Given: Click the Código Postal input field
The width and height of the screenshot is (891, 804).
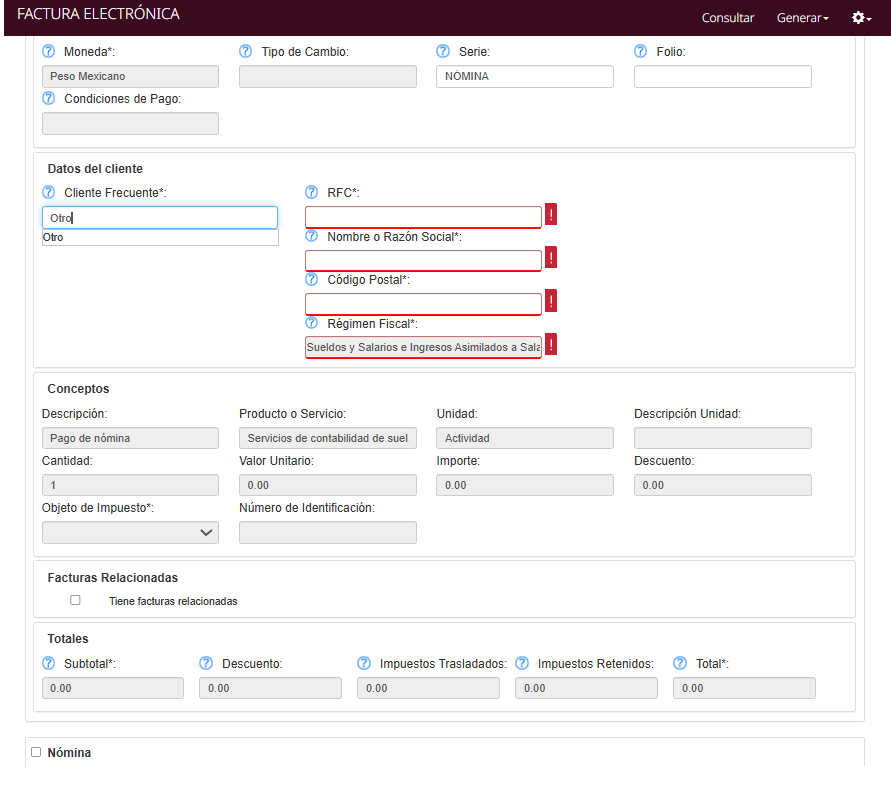Looking at the screenshot, I should [x=423, y=304].
